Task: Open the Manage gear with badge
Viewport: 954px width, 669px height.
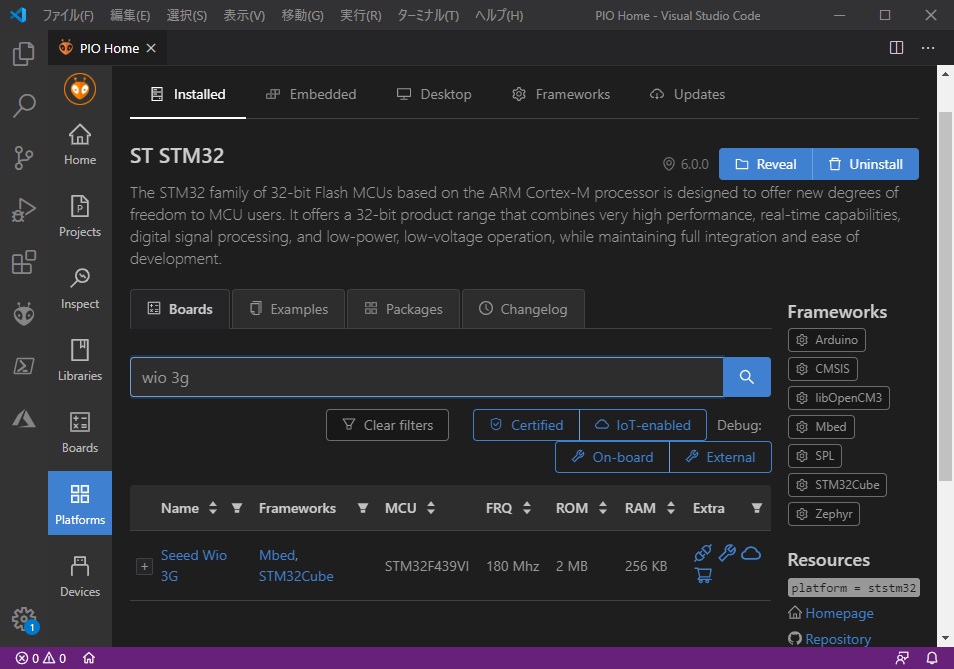Action: pyautogui.click(x=24, y=619)
